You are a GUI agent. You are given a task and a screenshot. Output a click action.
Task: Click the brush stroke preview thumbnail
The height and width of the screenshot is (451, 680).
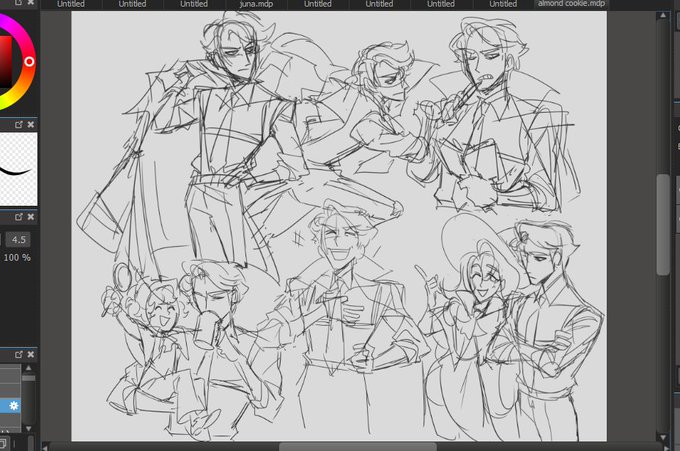[x=17, y=169]
